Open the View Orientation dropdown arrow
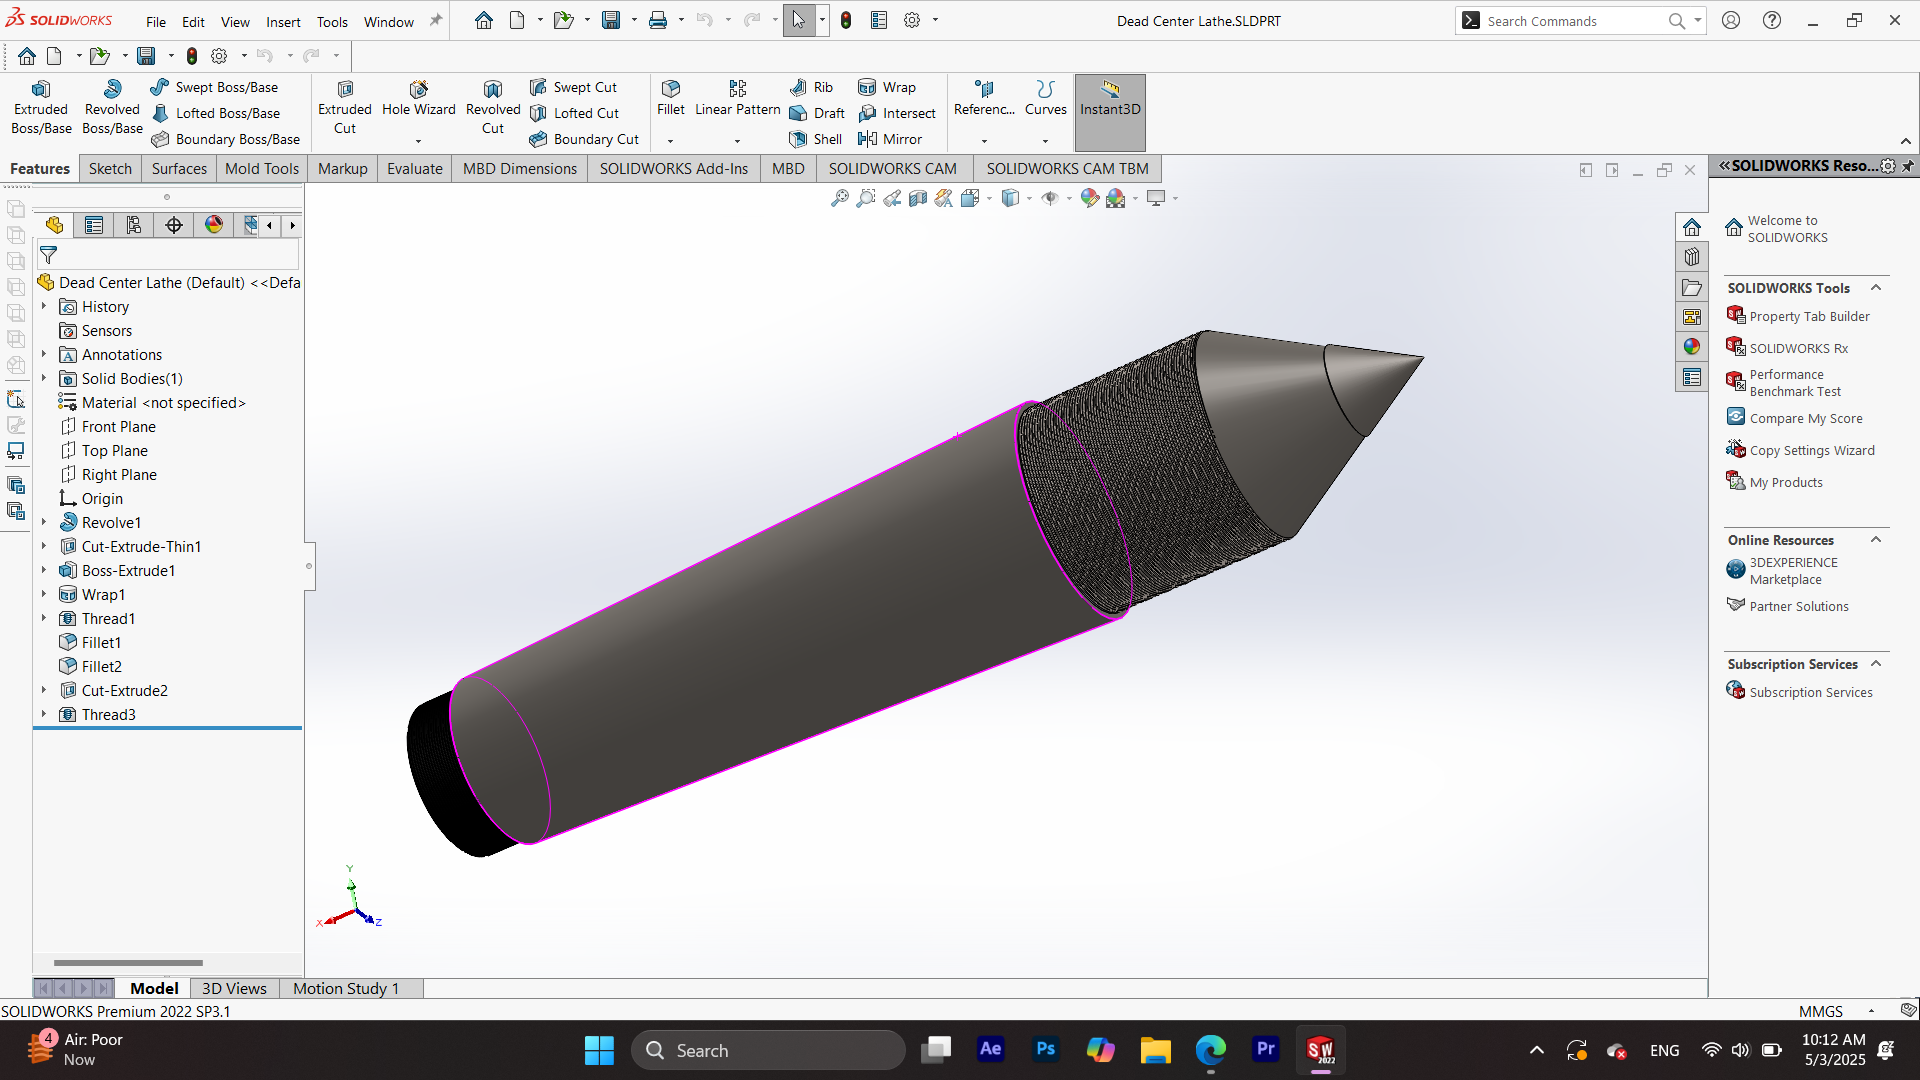This screenshot has width=1920, height=1080. (x=989, y=199)
